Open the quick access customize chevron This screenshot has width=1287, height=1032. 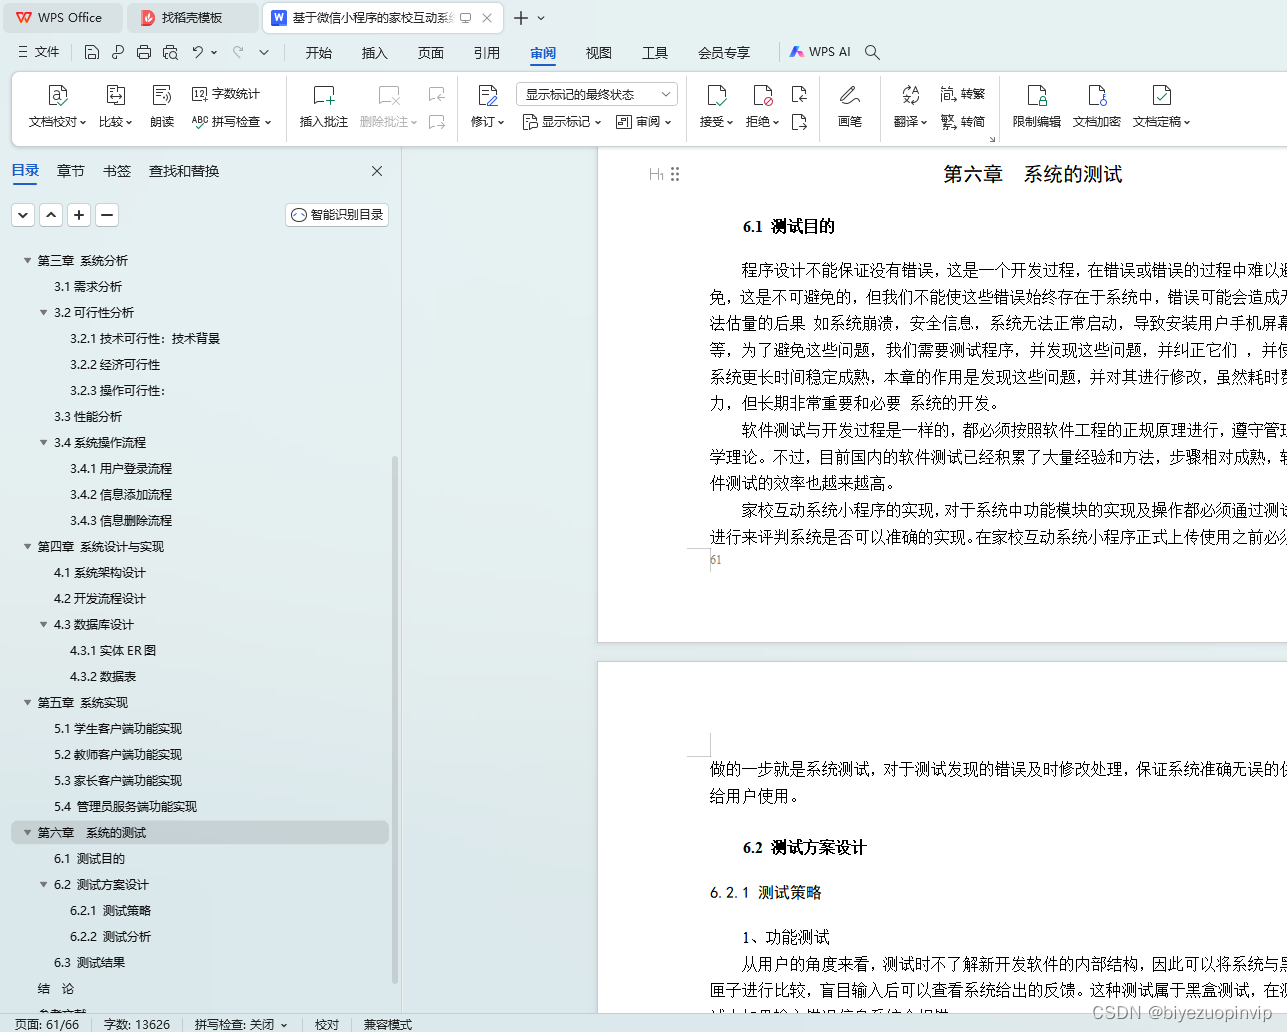pyautogui.click(x=264, y=52)
